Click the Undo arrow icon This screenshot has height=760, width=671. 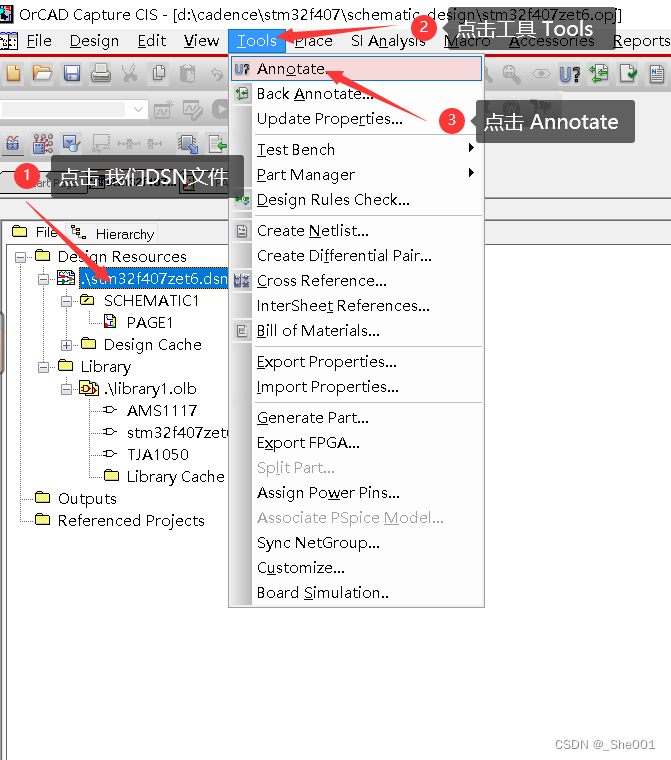217,74
